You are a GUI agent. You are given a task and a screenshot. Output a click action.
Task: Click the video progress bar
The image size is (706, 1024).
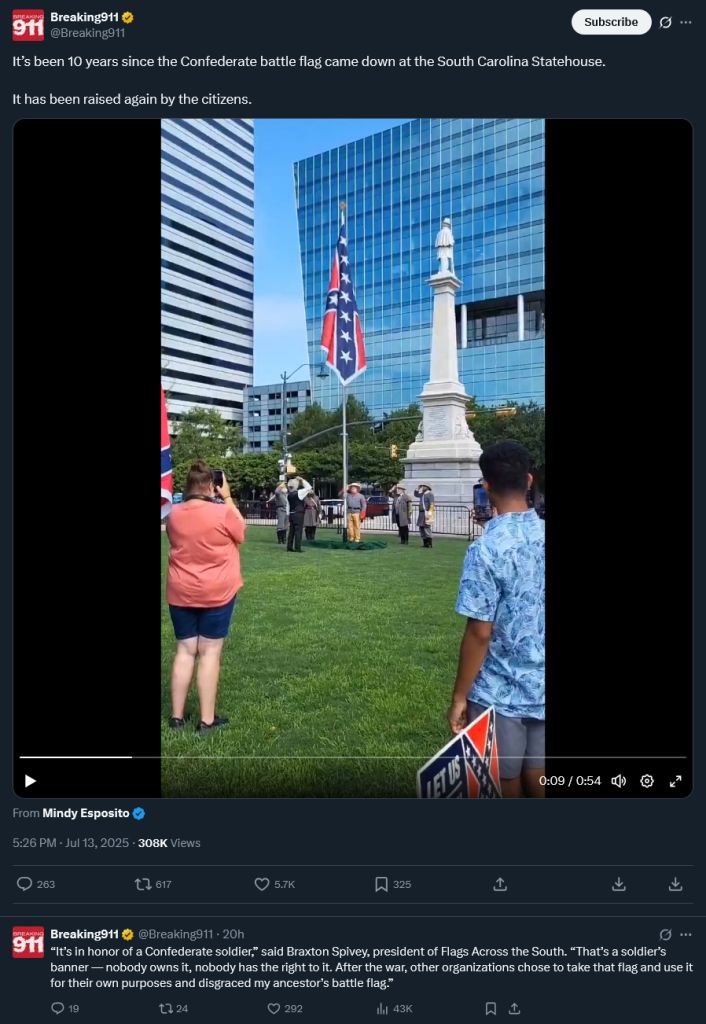tap(353, 757)
